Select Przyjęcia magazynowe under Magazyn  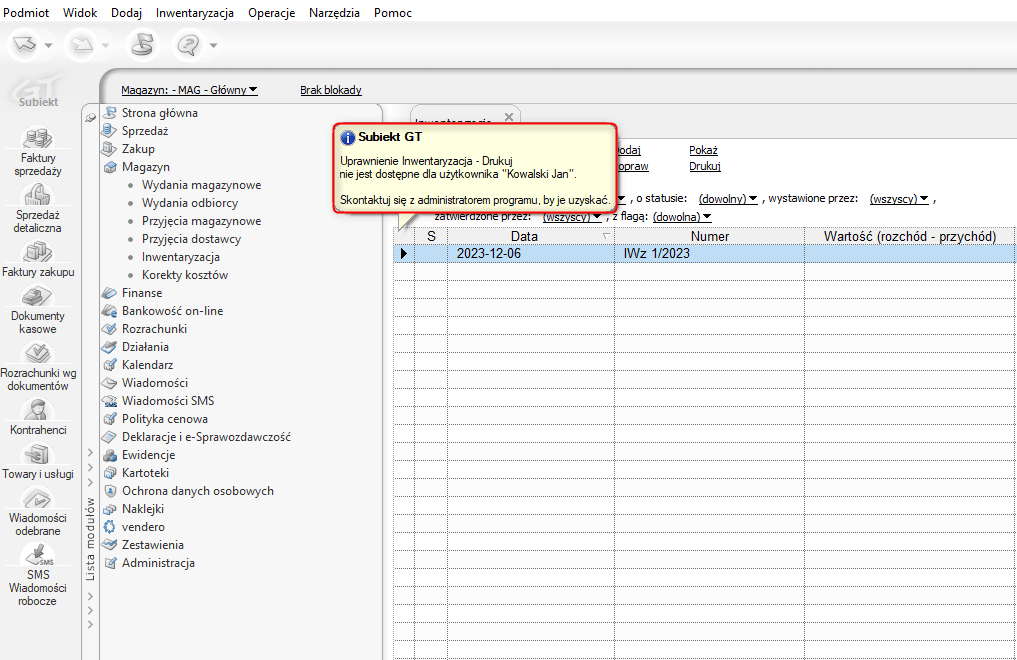202,221
